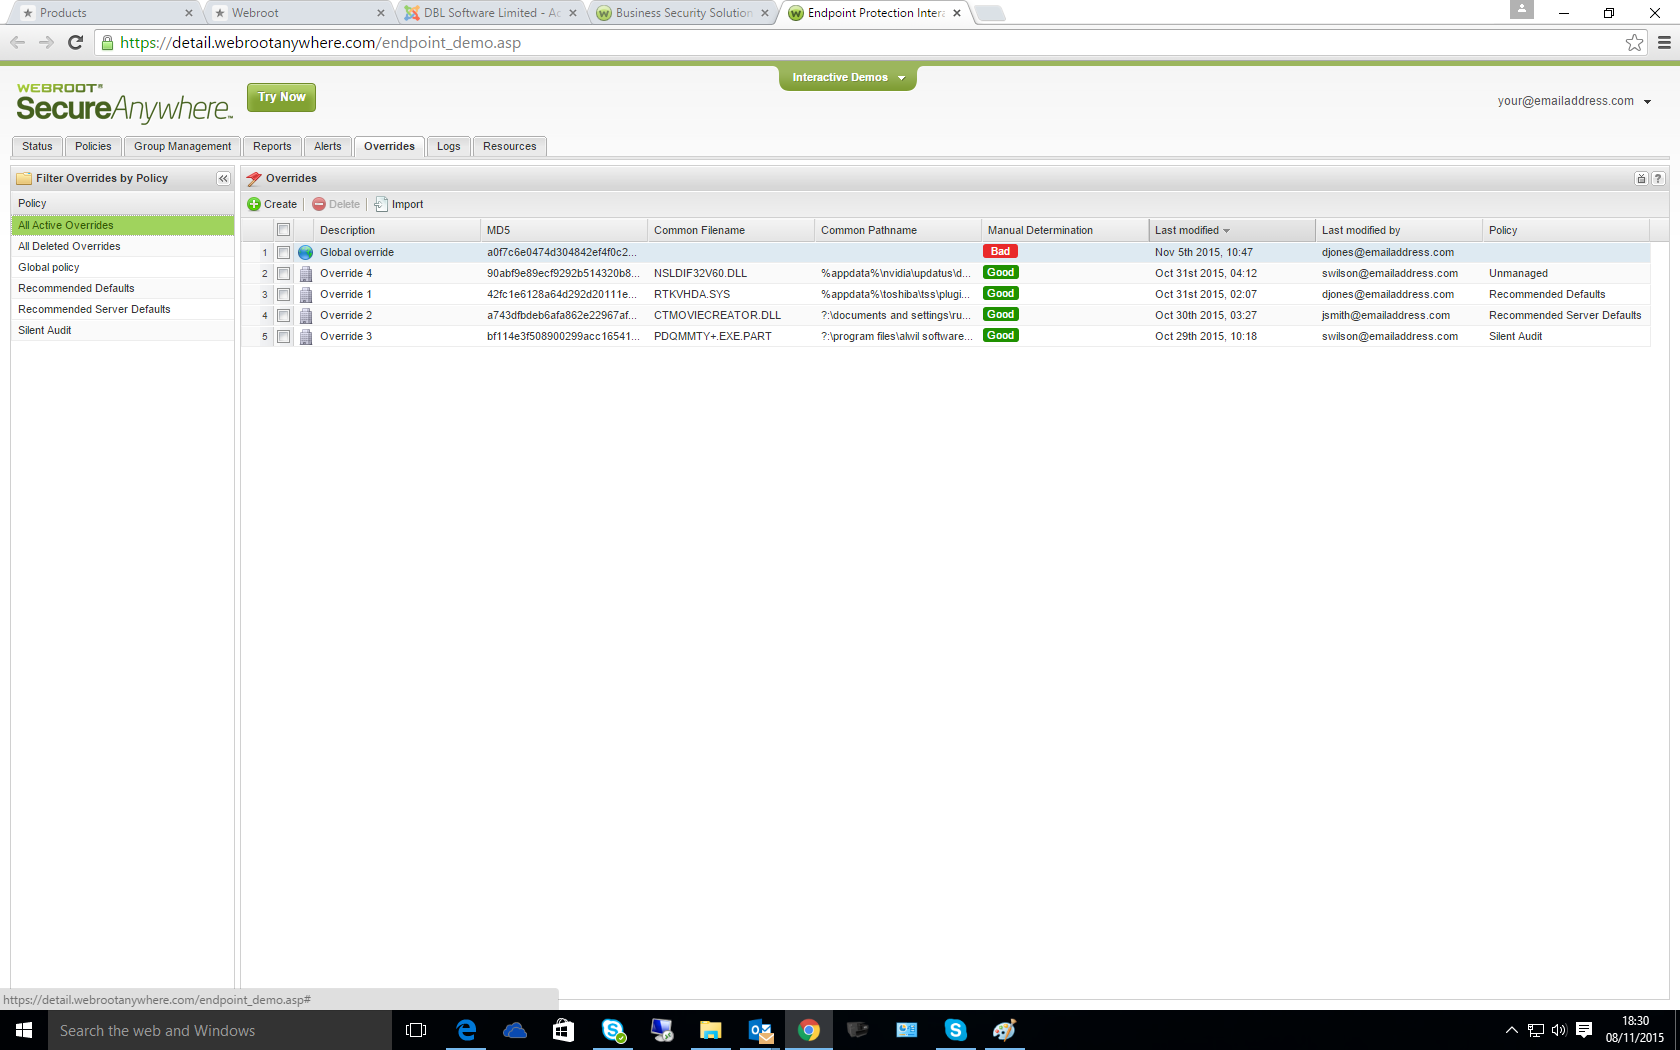Screen dimensions: 1680x1050
Task: Click the file icon for Override 1
Action: (306, 294)
